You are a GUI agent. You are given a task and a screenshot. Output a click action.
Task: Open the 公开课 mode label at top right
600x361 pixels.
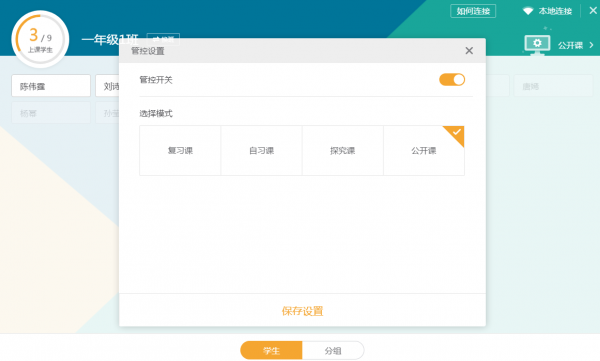pyautogui.click(x=570, y=46)
